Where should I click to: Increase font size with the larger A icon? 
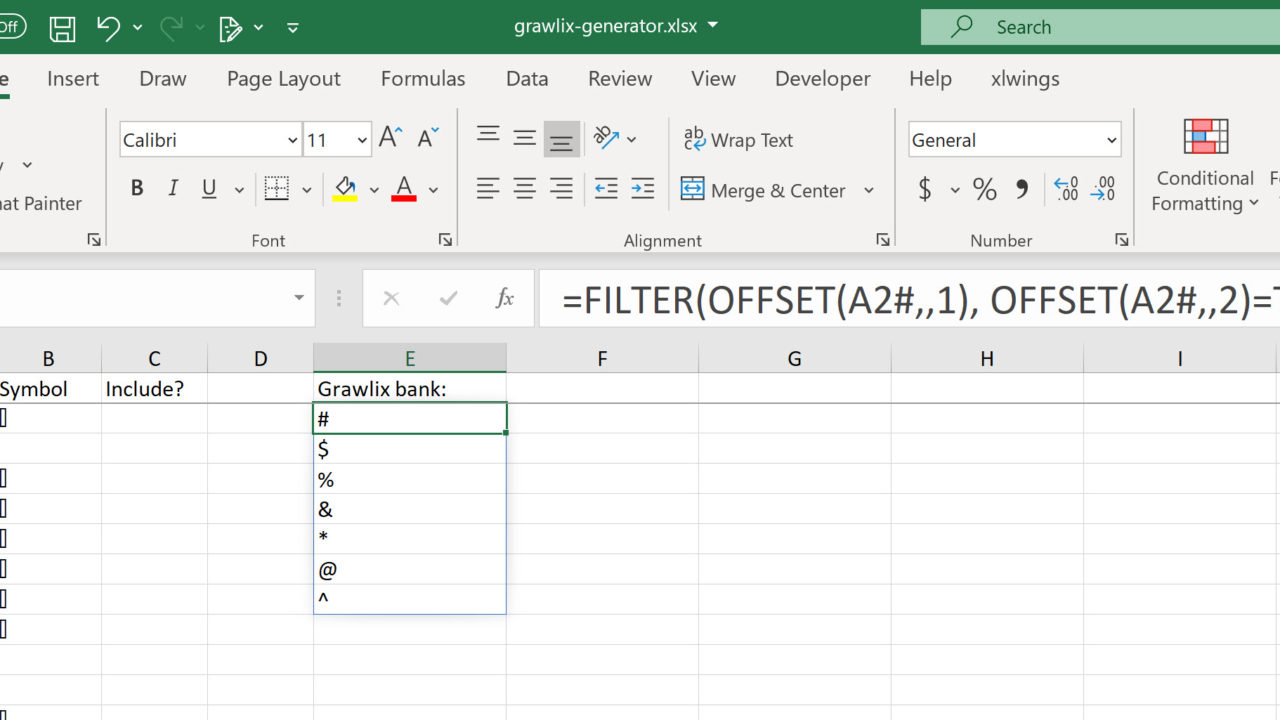point(391,139)
